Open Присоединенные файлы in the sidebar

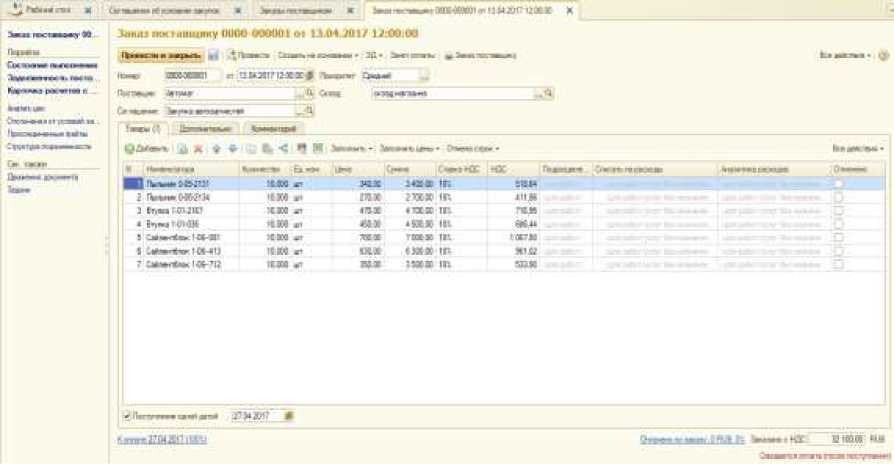[x=47, y=134]
